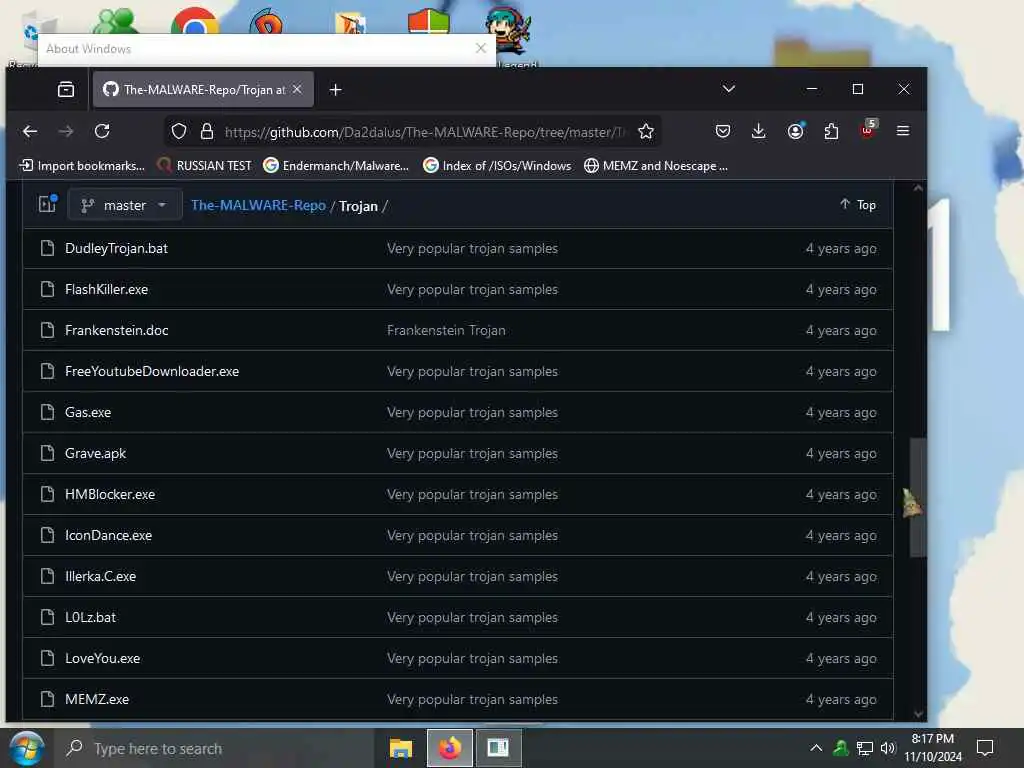
Task: Open RUSSIAN TEST bookmark
Action: click(205, 166)
